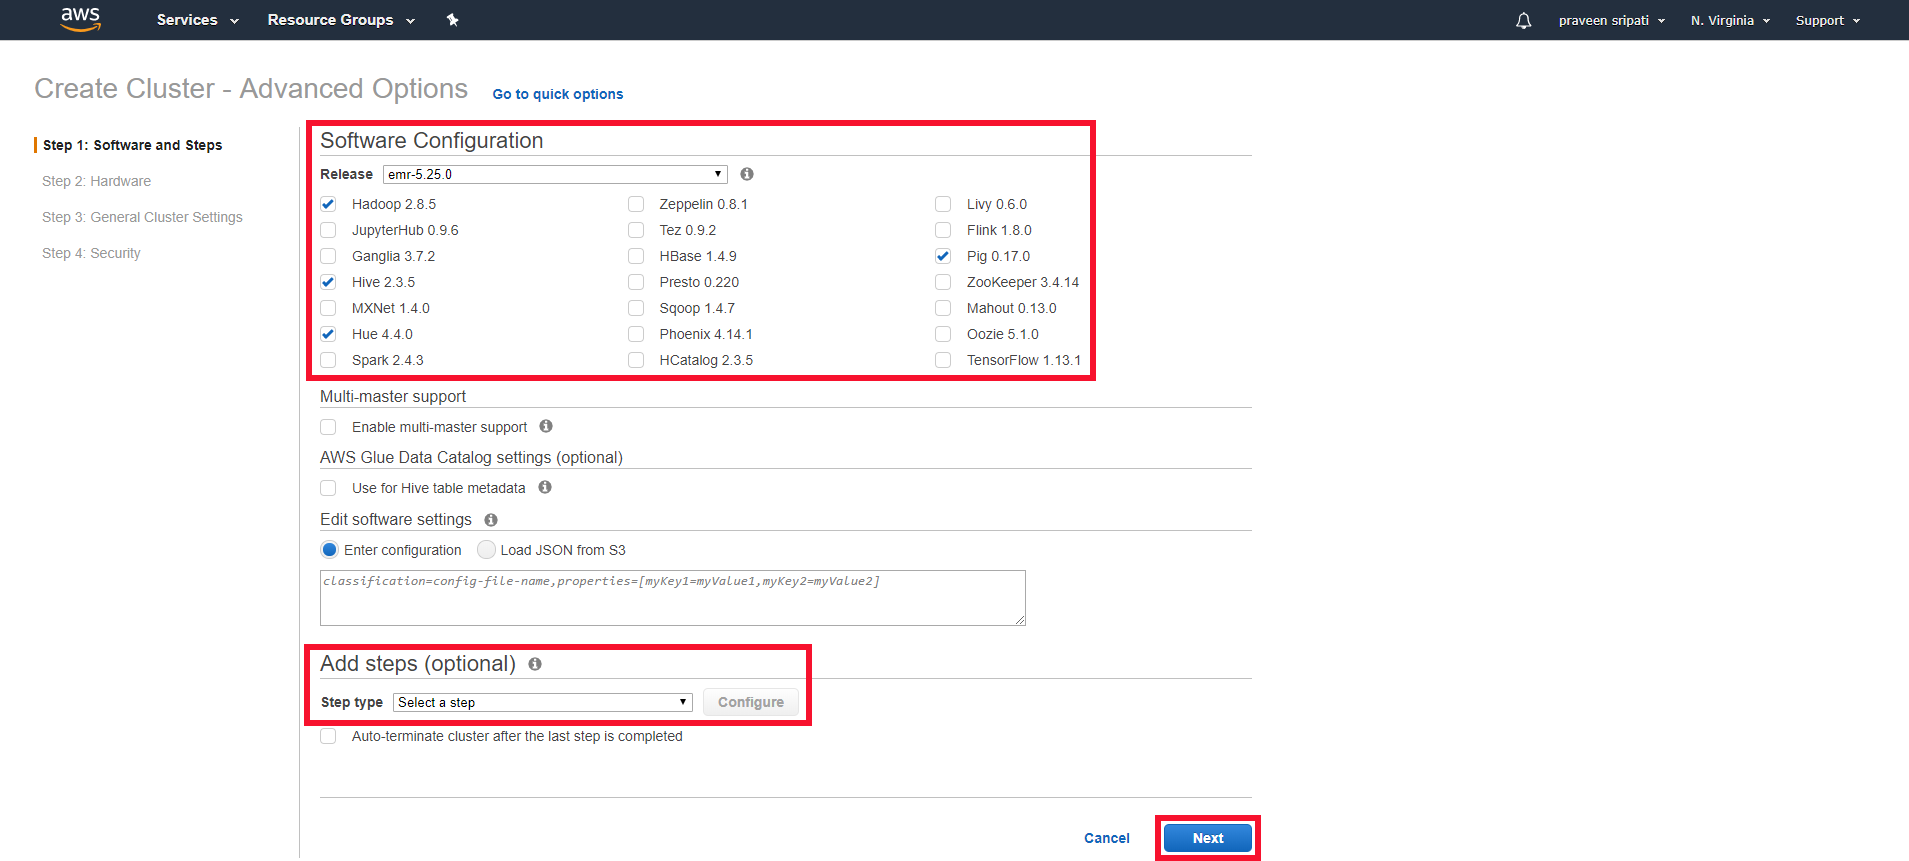Open the N. Virginia region selector
The width and height of the screenshot is (1909, 861).
1730,21
